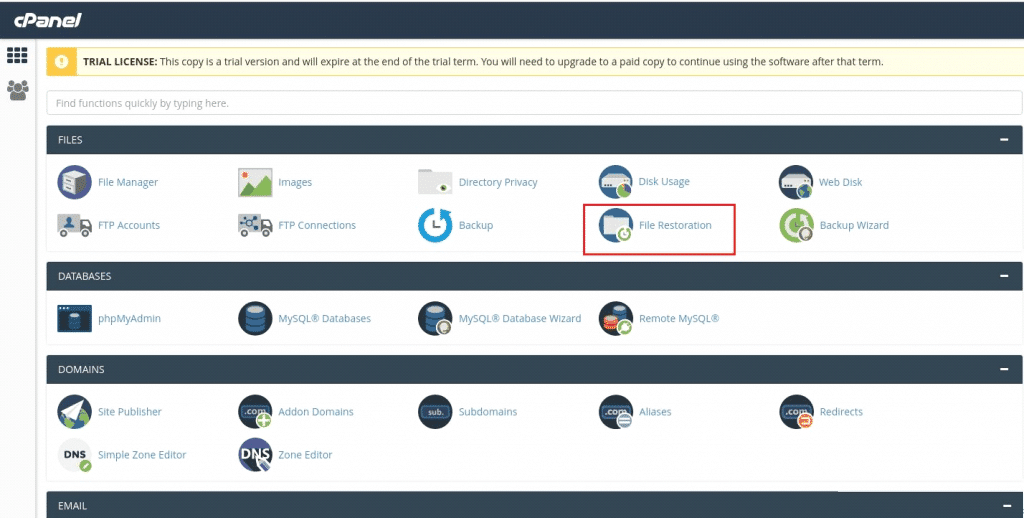Screen dimensions: 1024x518
Task: Click the Backup clock icon
Action: 435,226
